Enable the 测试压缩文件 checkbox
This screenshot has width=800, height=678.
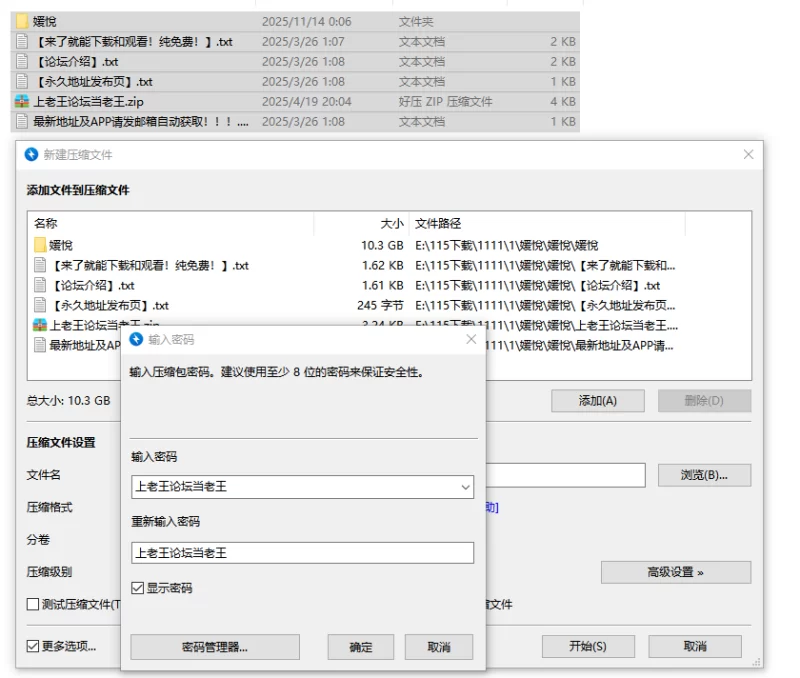click(33, 604)
